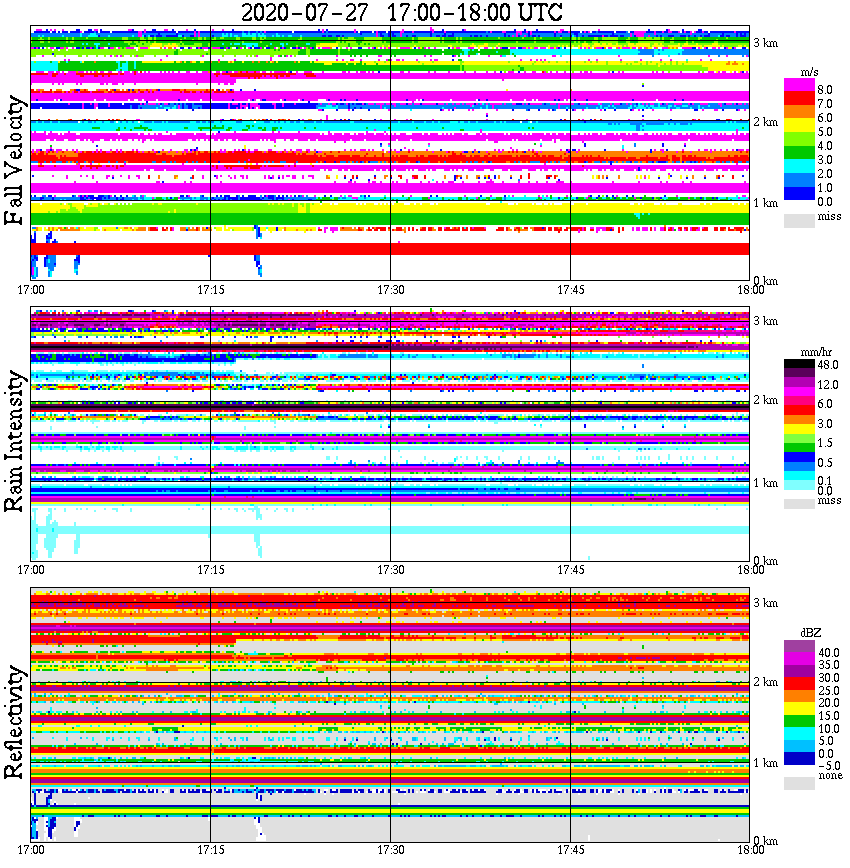Click the '2 km' label of the Fall Velocity panel
Image resolution: width=850 pixels, height=868 pixels.
click(x=765, y=122)
